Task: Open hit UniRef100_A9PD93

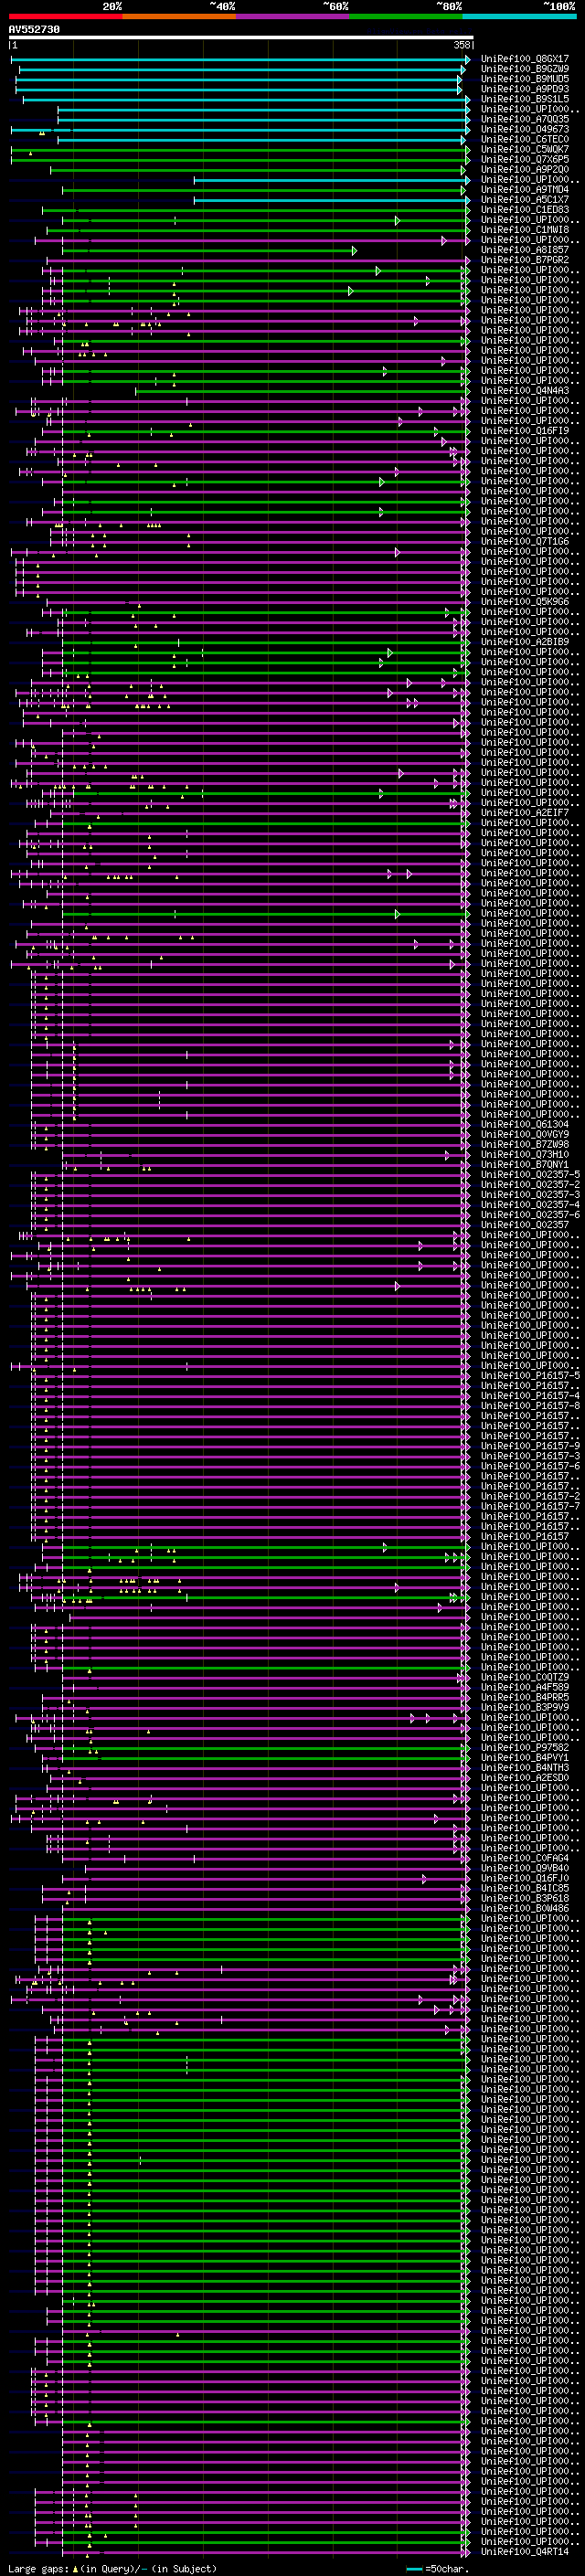Action: point(525,89)
